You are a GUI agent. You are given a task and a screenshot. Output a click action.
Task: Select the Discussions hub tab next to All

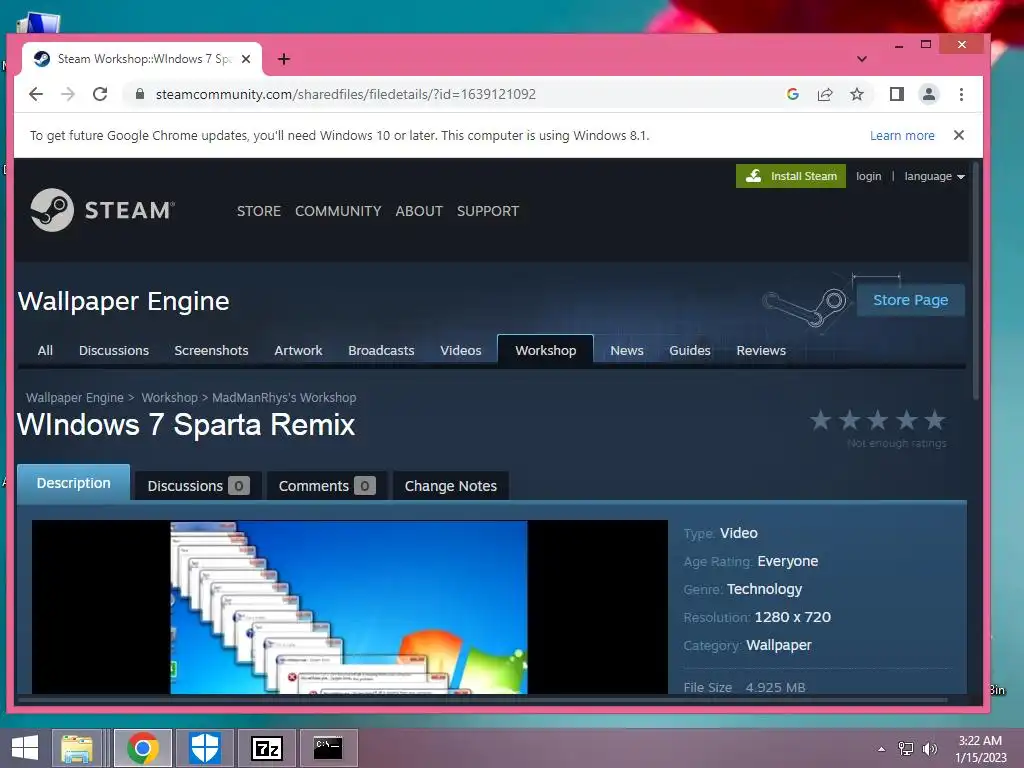[114, 351]
